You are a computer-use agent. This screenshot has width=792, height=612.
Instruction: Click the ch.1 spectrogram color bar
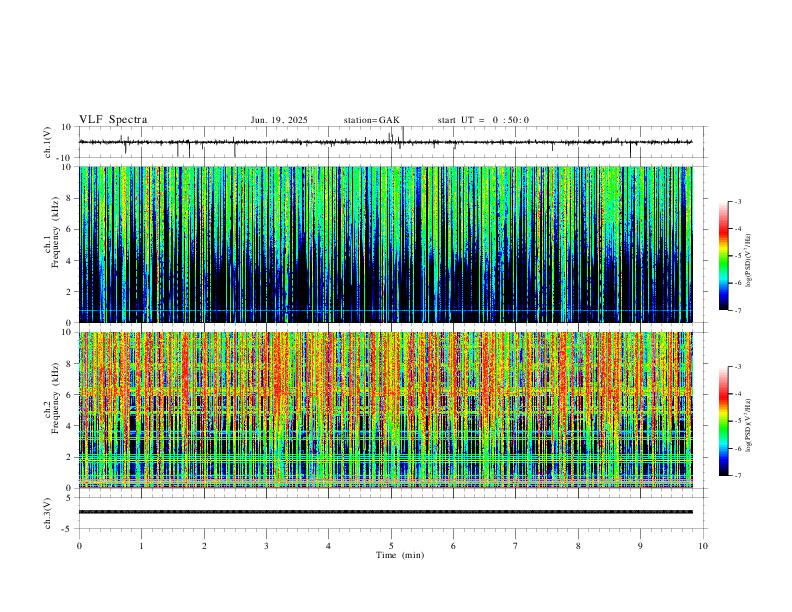coord(724,256)
